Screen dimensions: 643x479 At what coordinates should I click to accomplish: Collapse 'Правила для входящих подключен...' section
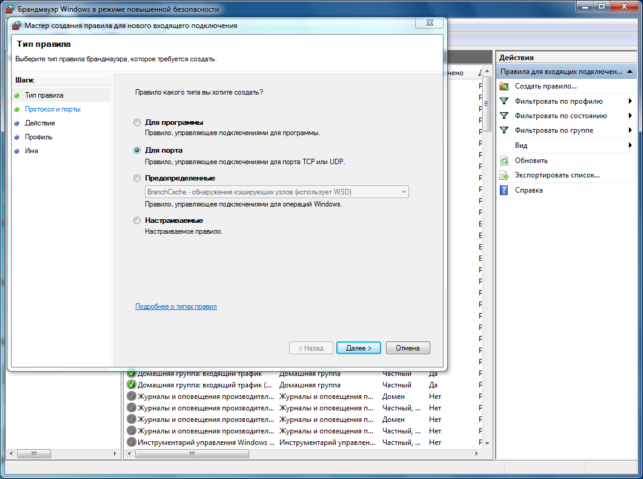[x=630, y=72]
